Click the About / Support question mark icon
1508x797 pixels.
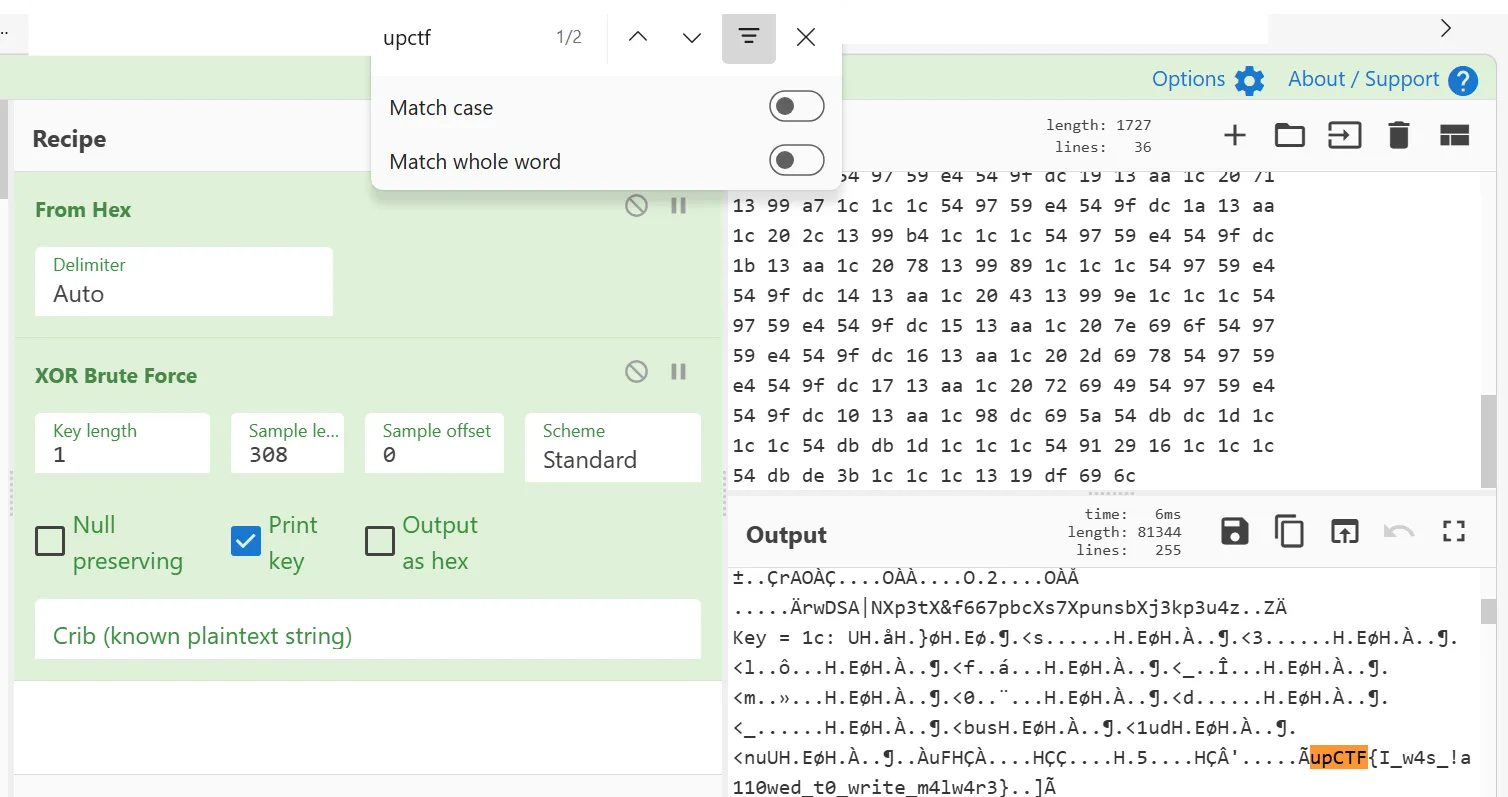[x=1461, y=79]
